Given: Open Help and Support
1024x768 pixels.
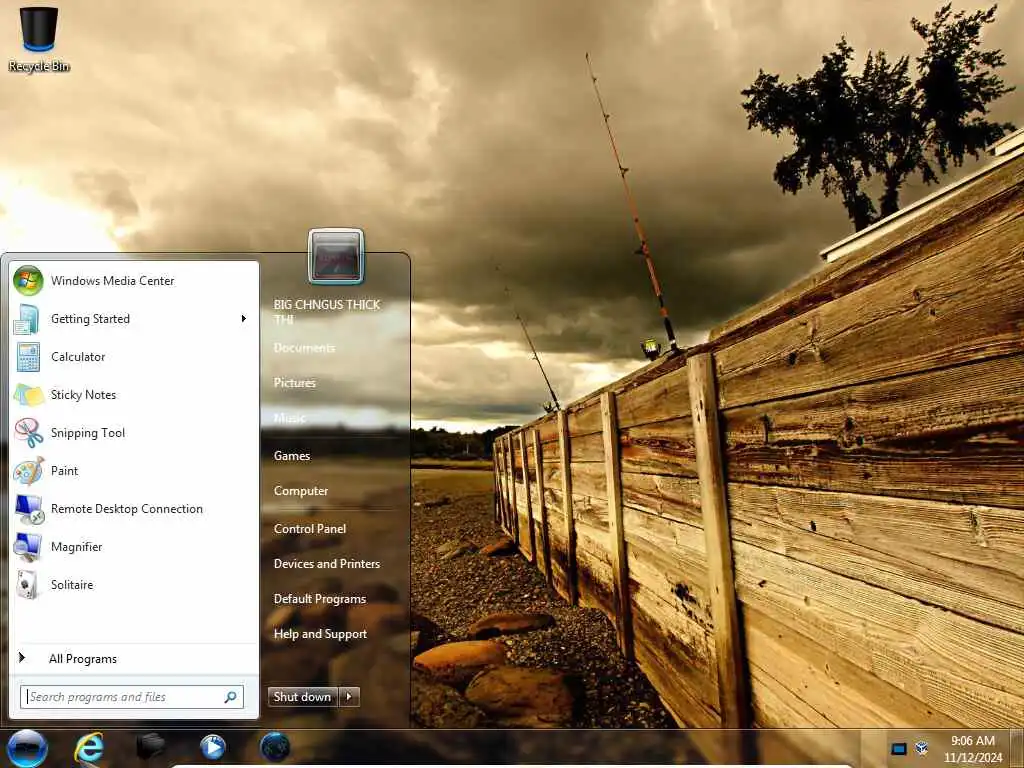Looking at the screenshot, I should (321, 634).
